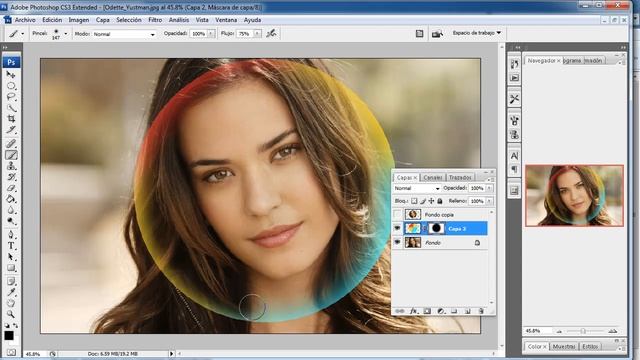Select the Elliptical Marquee tool
This screenshot has height=360, width=640.
(11, 86)
